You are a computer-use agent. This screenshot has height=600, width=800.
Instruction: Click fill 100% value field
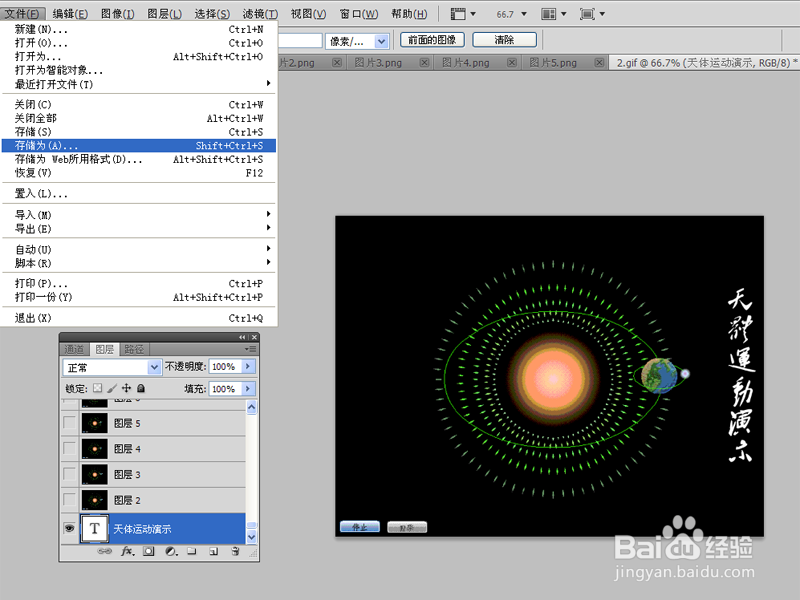click(225, 389)
